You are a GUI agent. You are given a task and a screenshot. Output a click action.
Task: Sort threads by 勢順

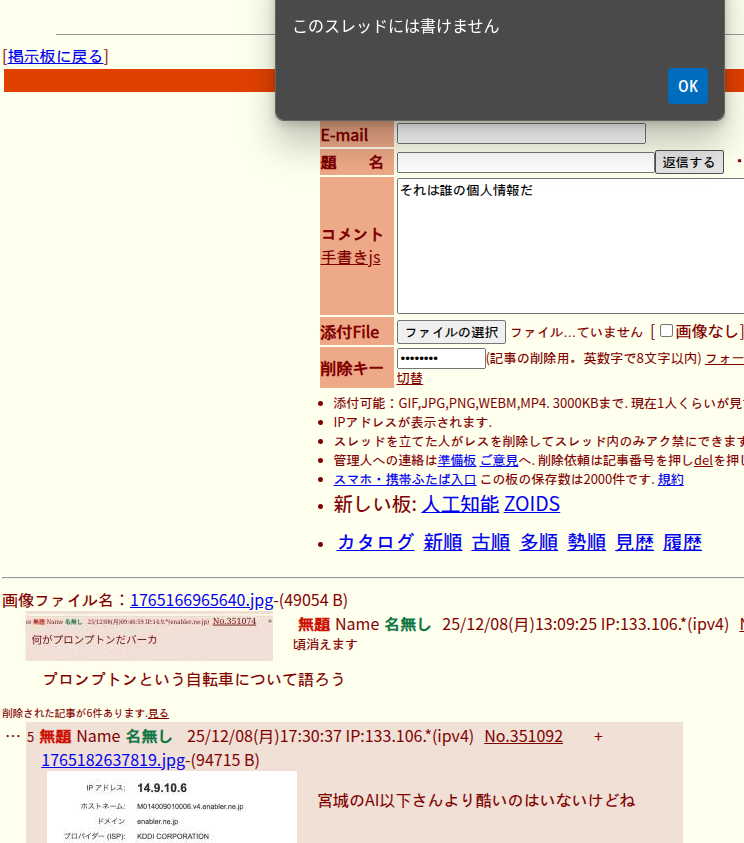tap(586, 542)
